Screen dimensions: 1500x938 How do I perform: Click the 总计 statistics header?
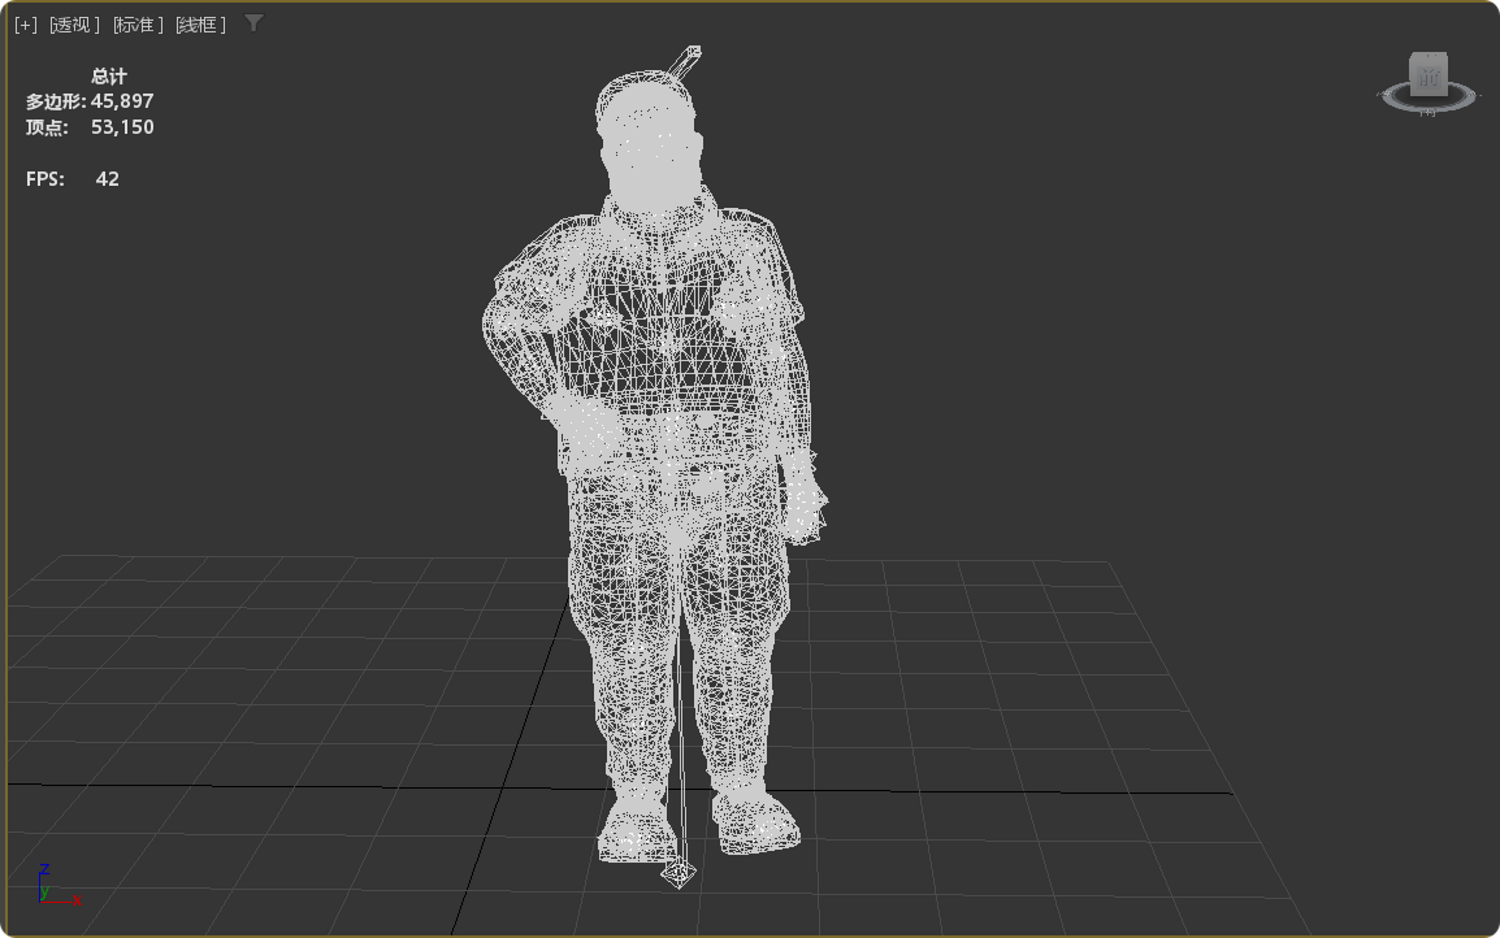pos(109,76)
